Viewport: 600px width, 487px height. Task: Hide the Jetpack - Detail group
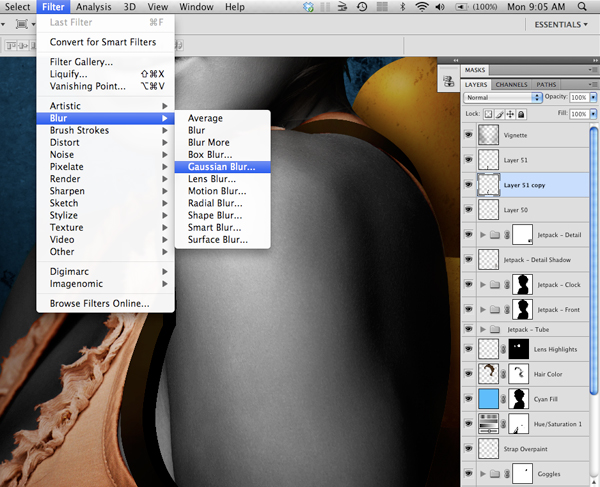(468, 234)
